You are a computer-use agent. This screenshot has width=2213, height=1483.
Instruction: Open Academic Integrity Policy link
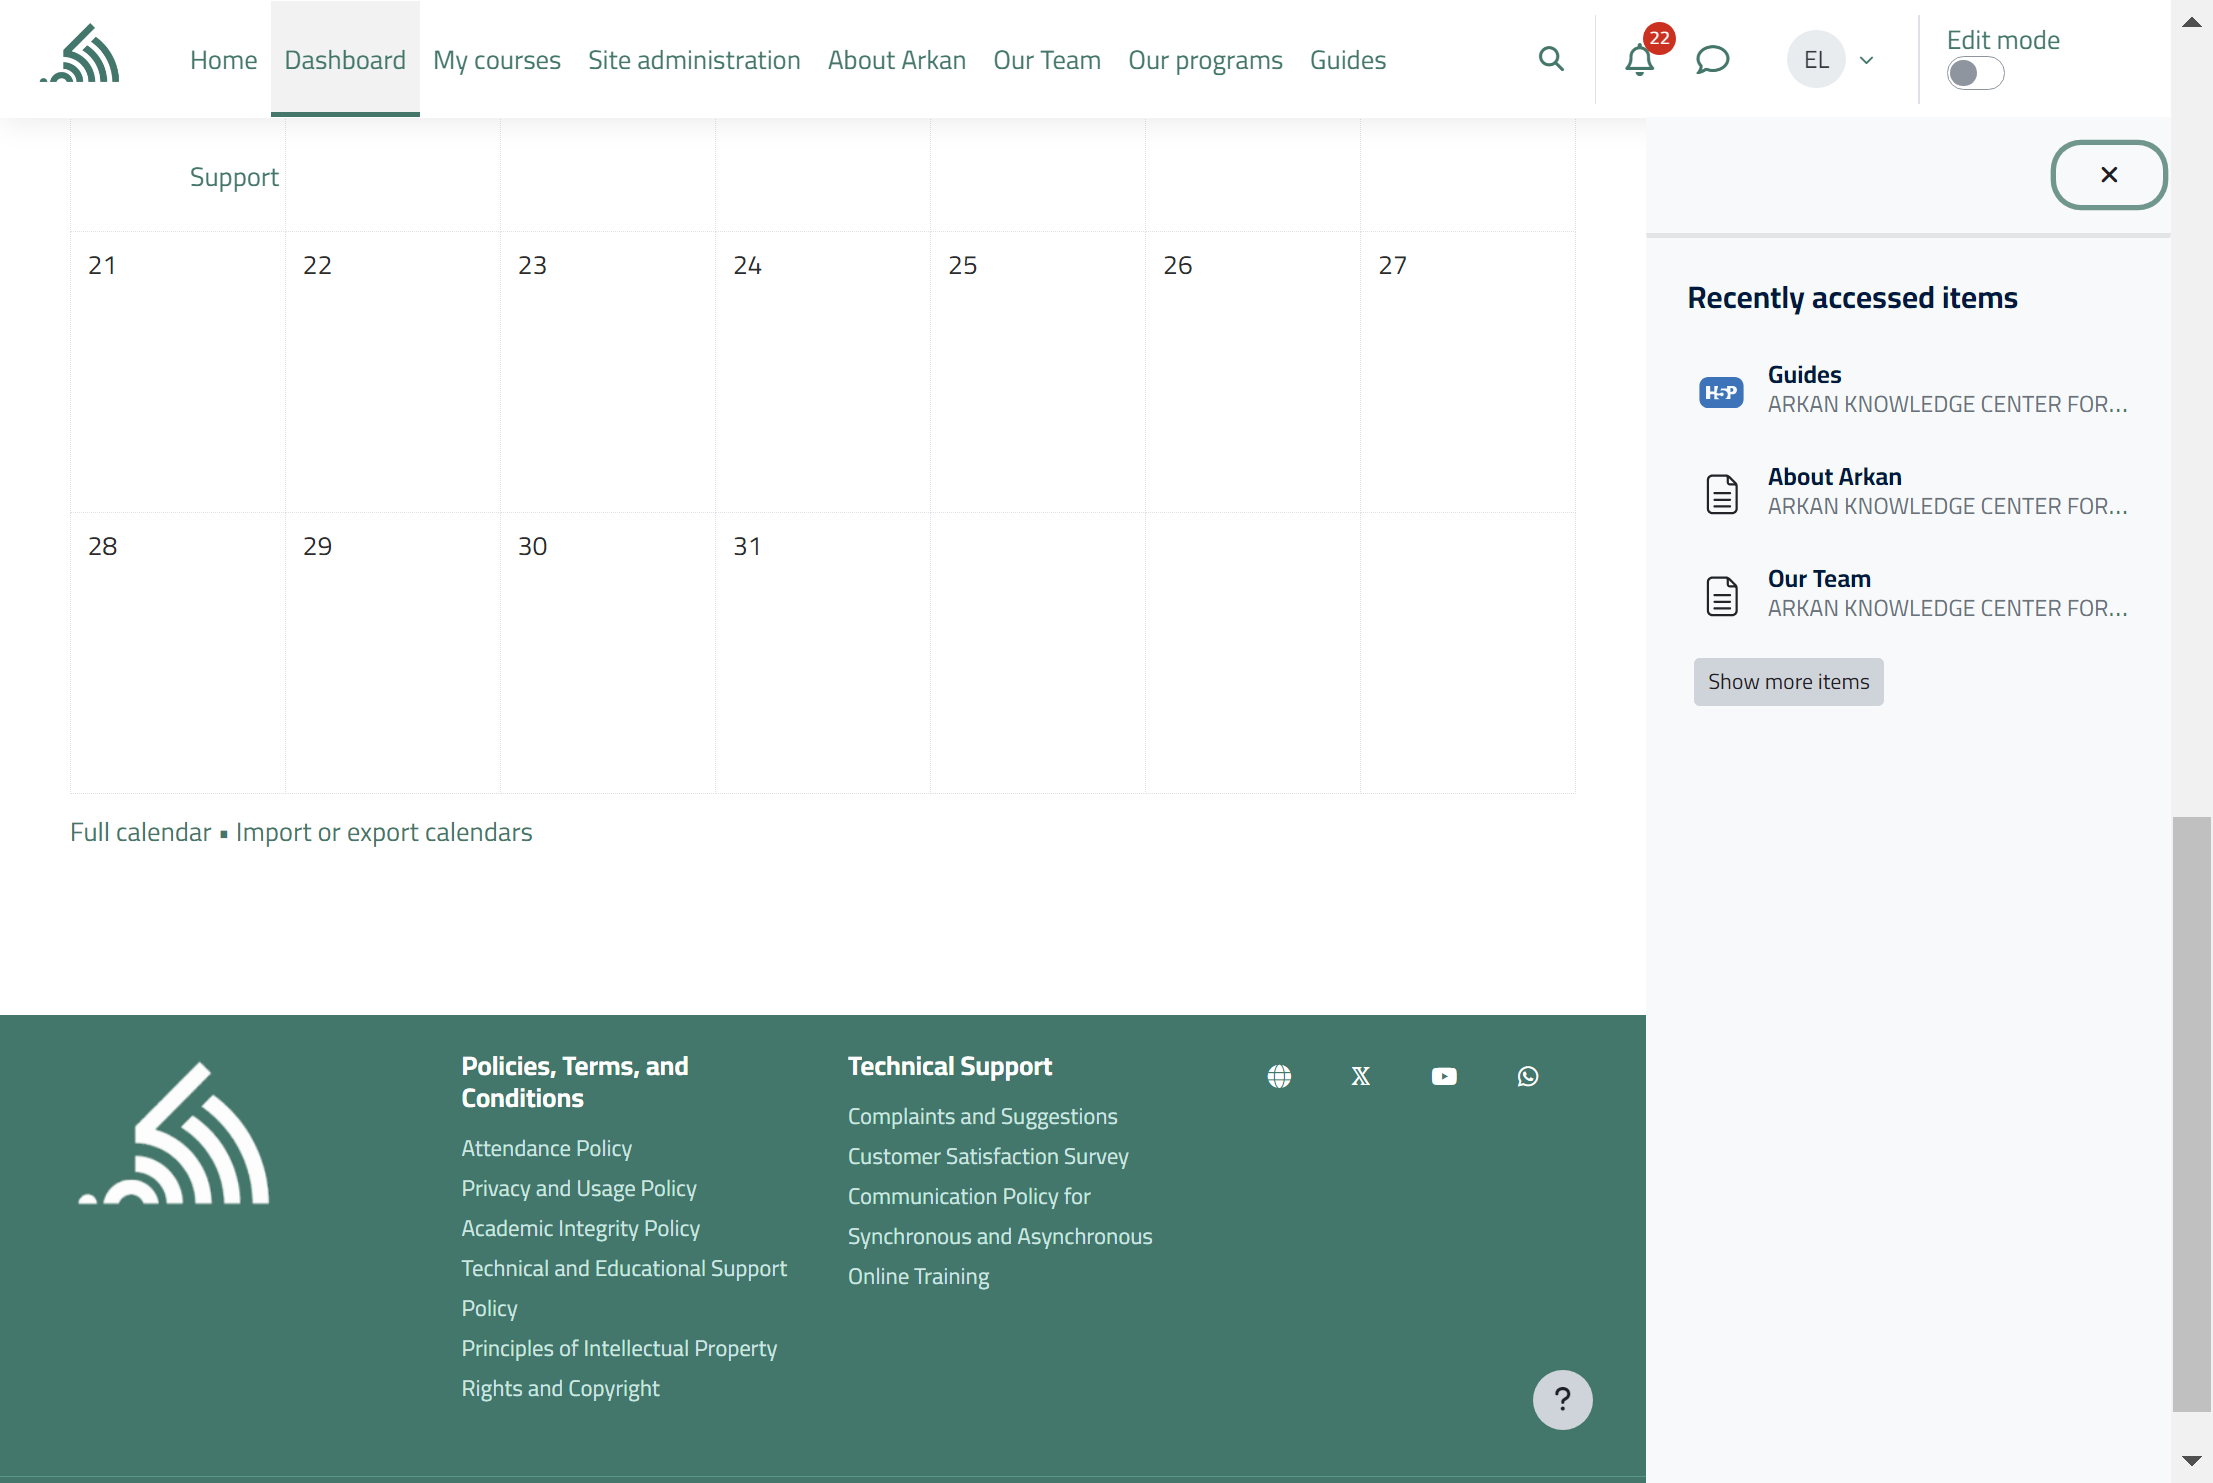click(x=581, y=1228)
